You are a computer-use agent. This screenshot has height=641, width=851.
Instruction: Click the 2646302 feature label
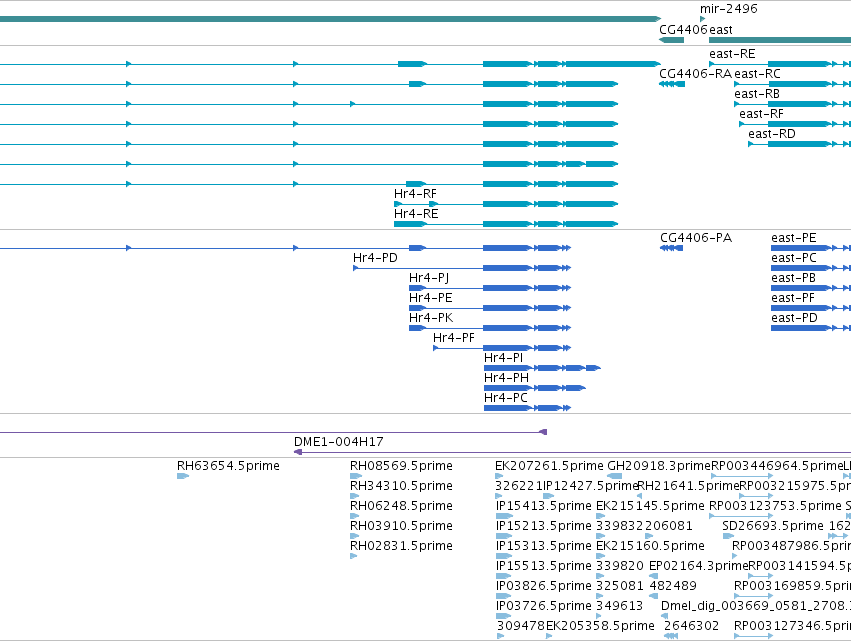[x=691, y=626]
